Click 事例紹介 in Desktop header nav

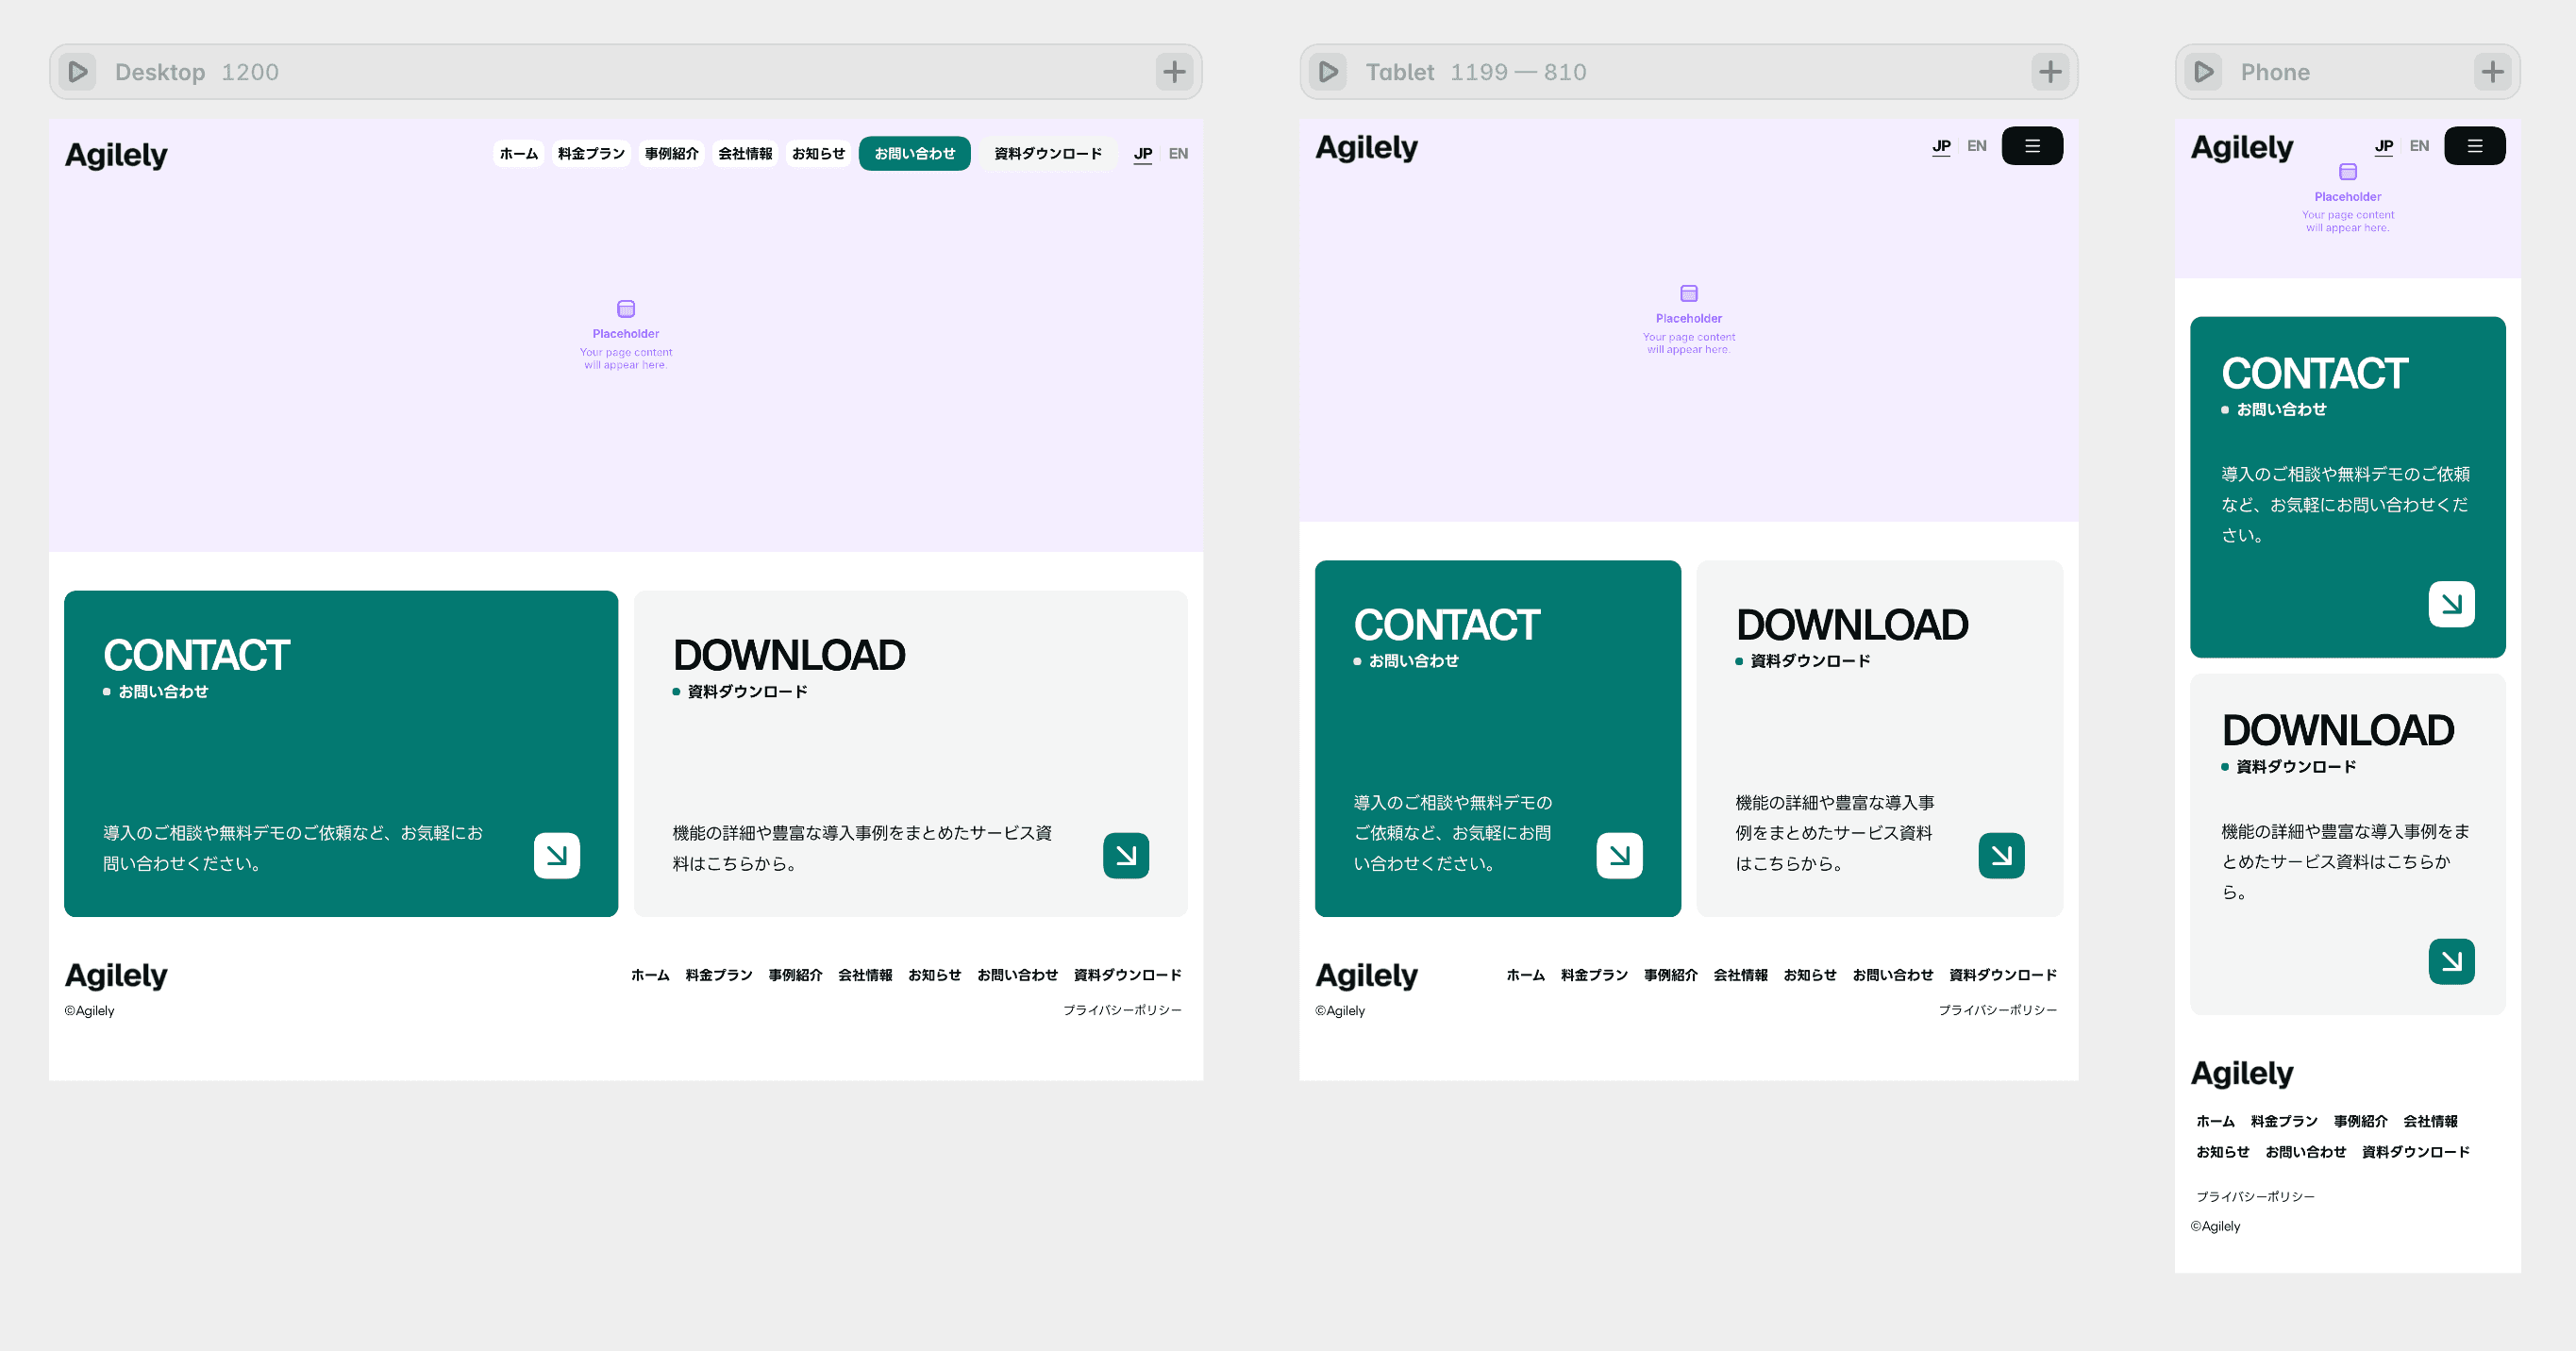pos(671,154)
